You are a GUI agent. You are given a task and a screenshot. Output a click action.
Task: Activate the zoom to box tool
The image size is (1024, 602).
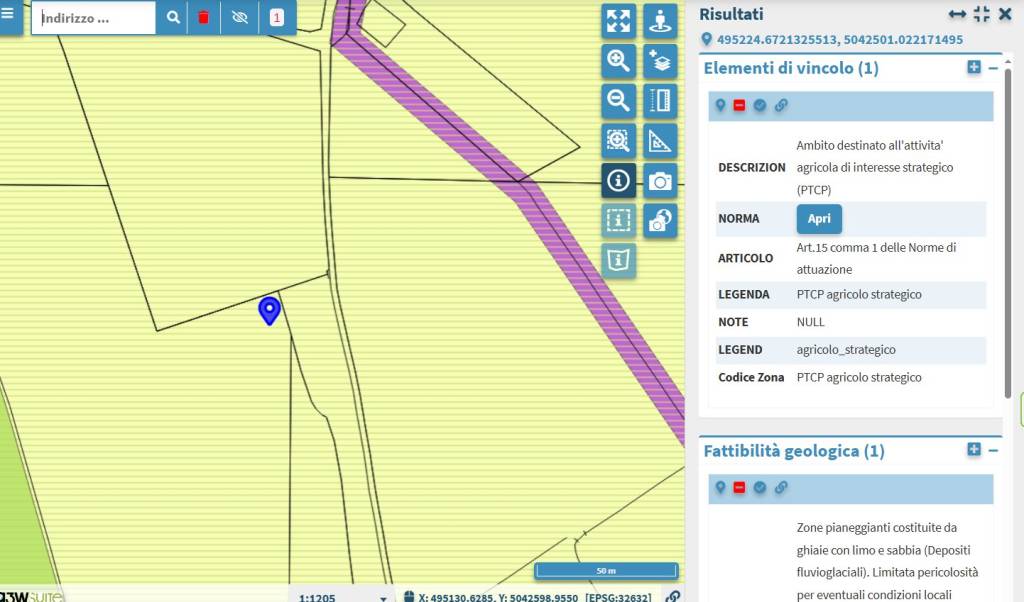coord(618,140)
